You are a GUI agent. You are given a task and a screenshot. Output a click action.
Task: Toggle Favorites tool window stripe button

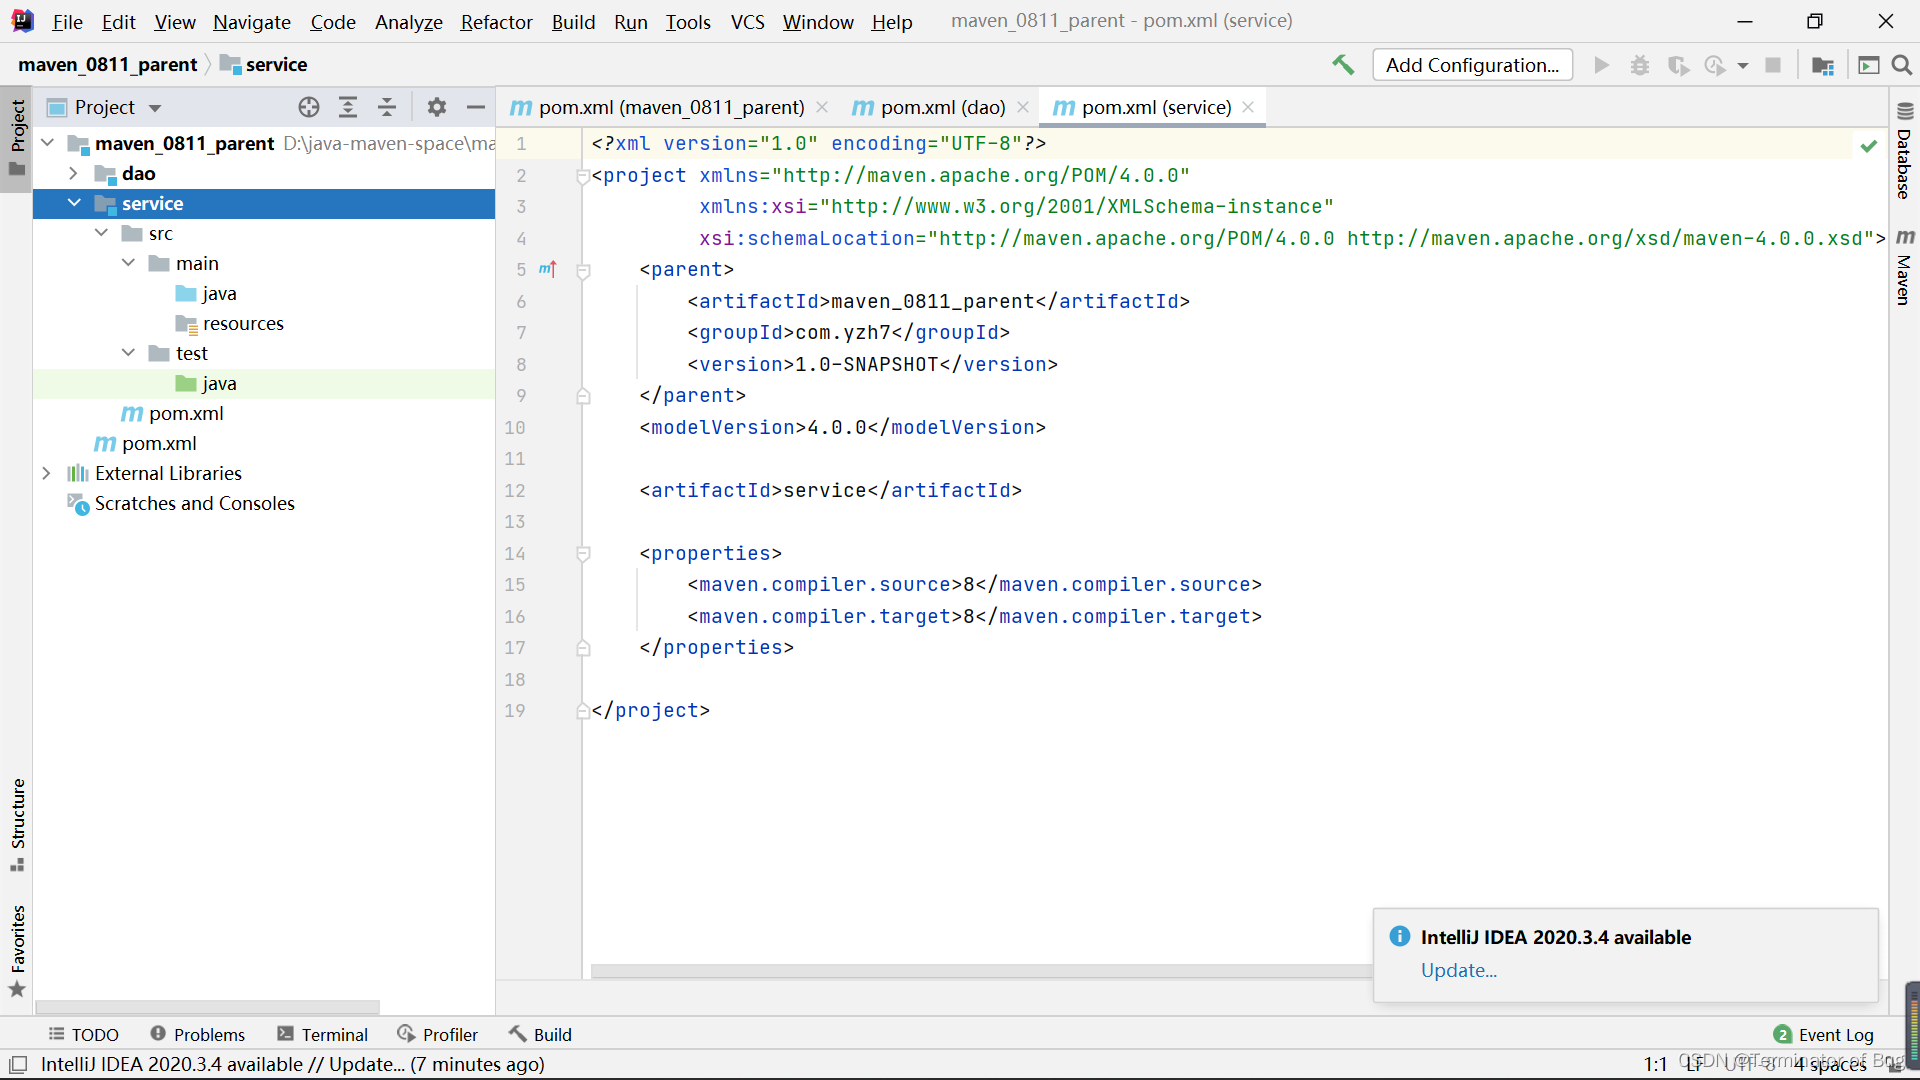(x=17, y=950)
